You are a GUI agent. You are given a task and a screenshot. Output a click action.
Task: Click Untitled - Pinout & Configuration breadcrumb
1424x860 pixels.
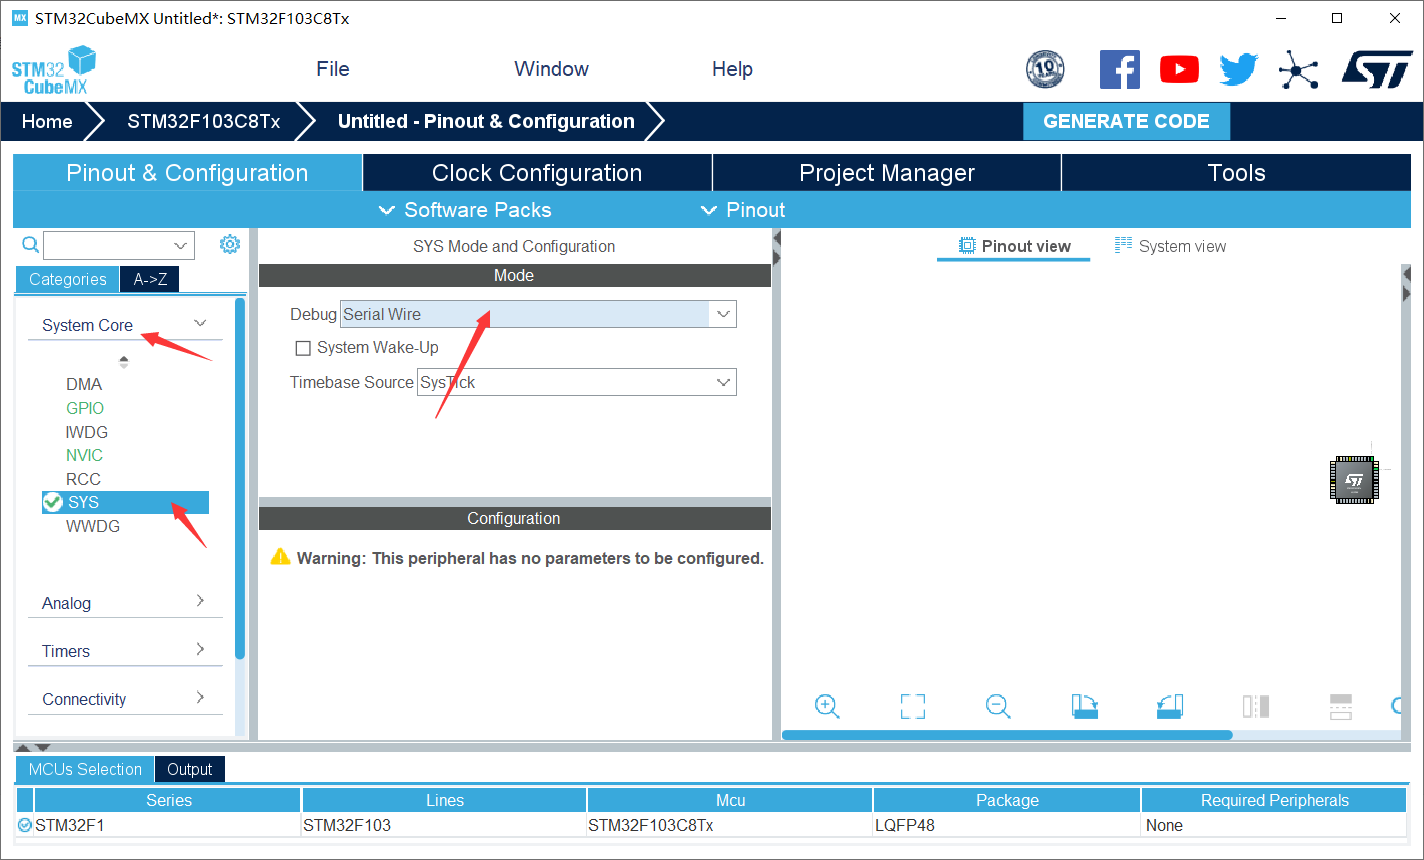point(486,121)
